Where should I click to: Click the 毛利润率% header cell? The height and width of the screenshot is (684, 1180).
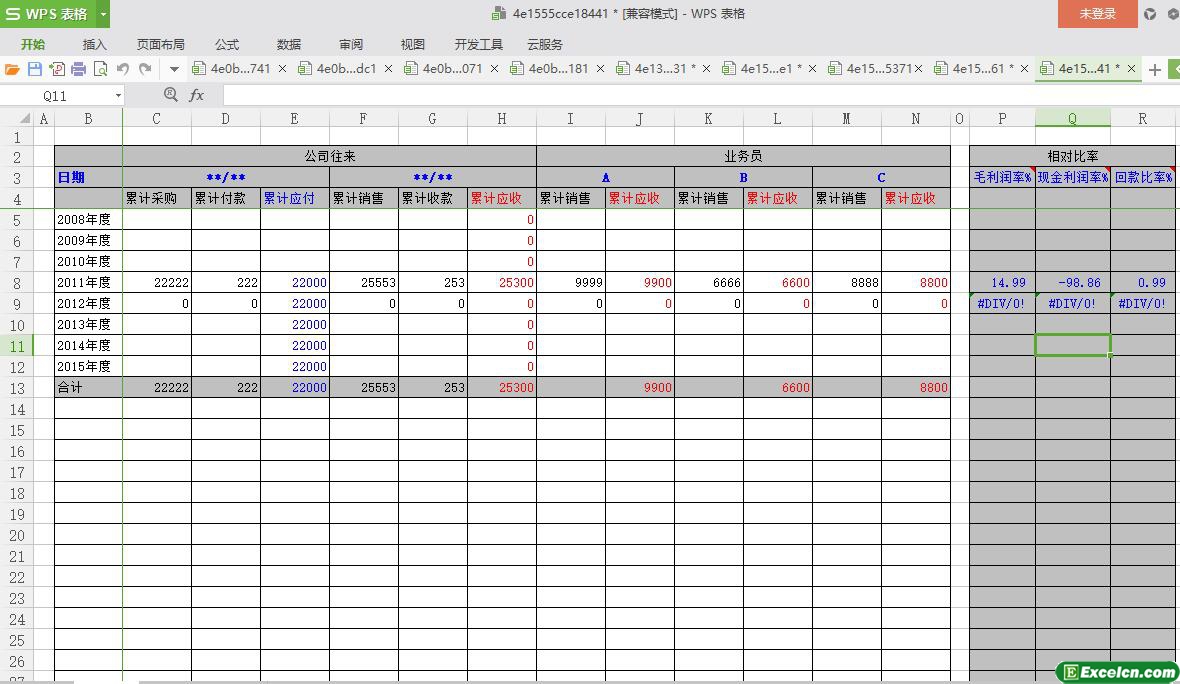click(1002, 178)
